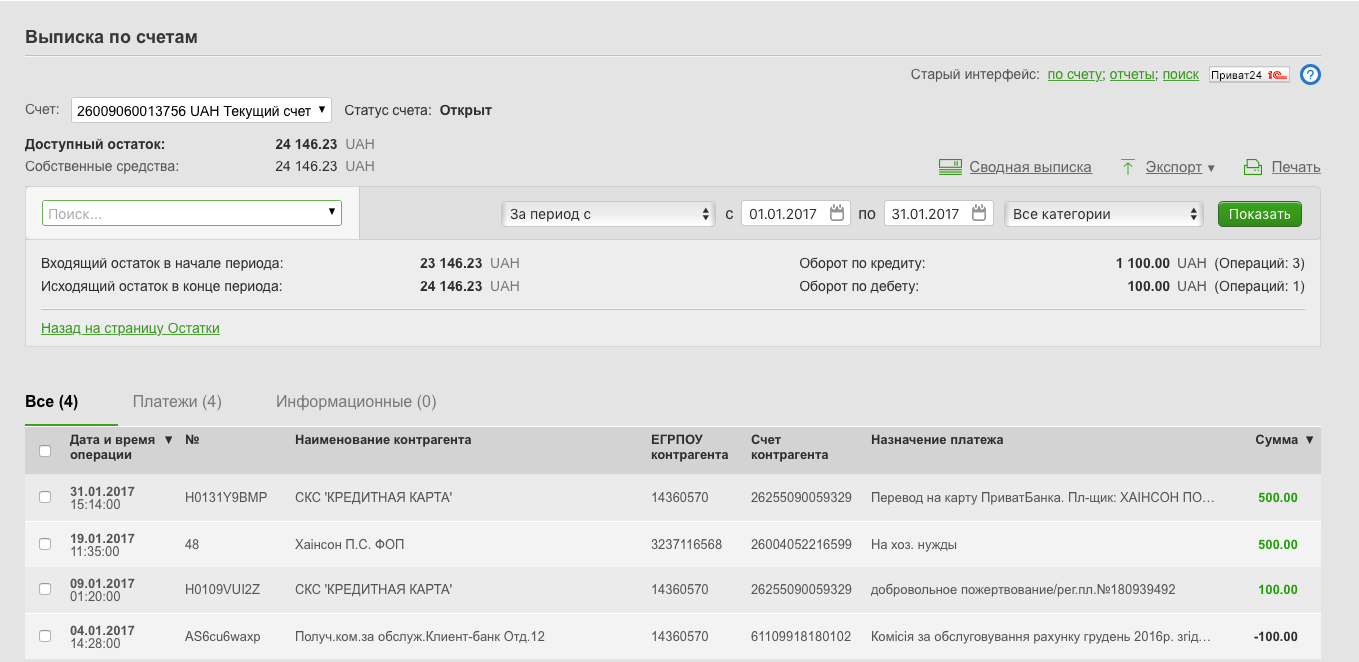Viewport: 1359px width, 662px height.
Task: Click the blue help question mark icon
Action: click(x=1310, y=74)
